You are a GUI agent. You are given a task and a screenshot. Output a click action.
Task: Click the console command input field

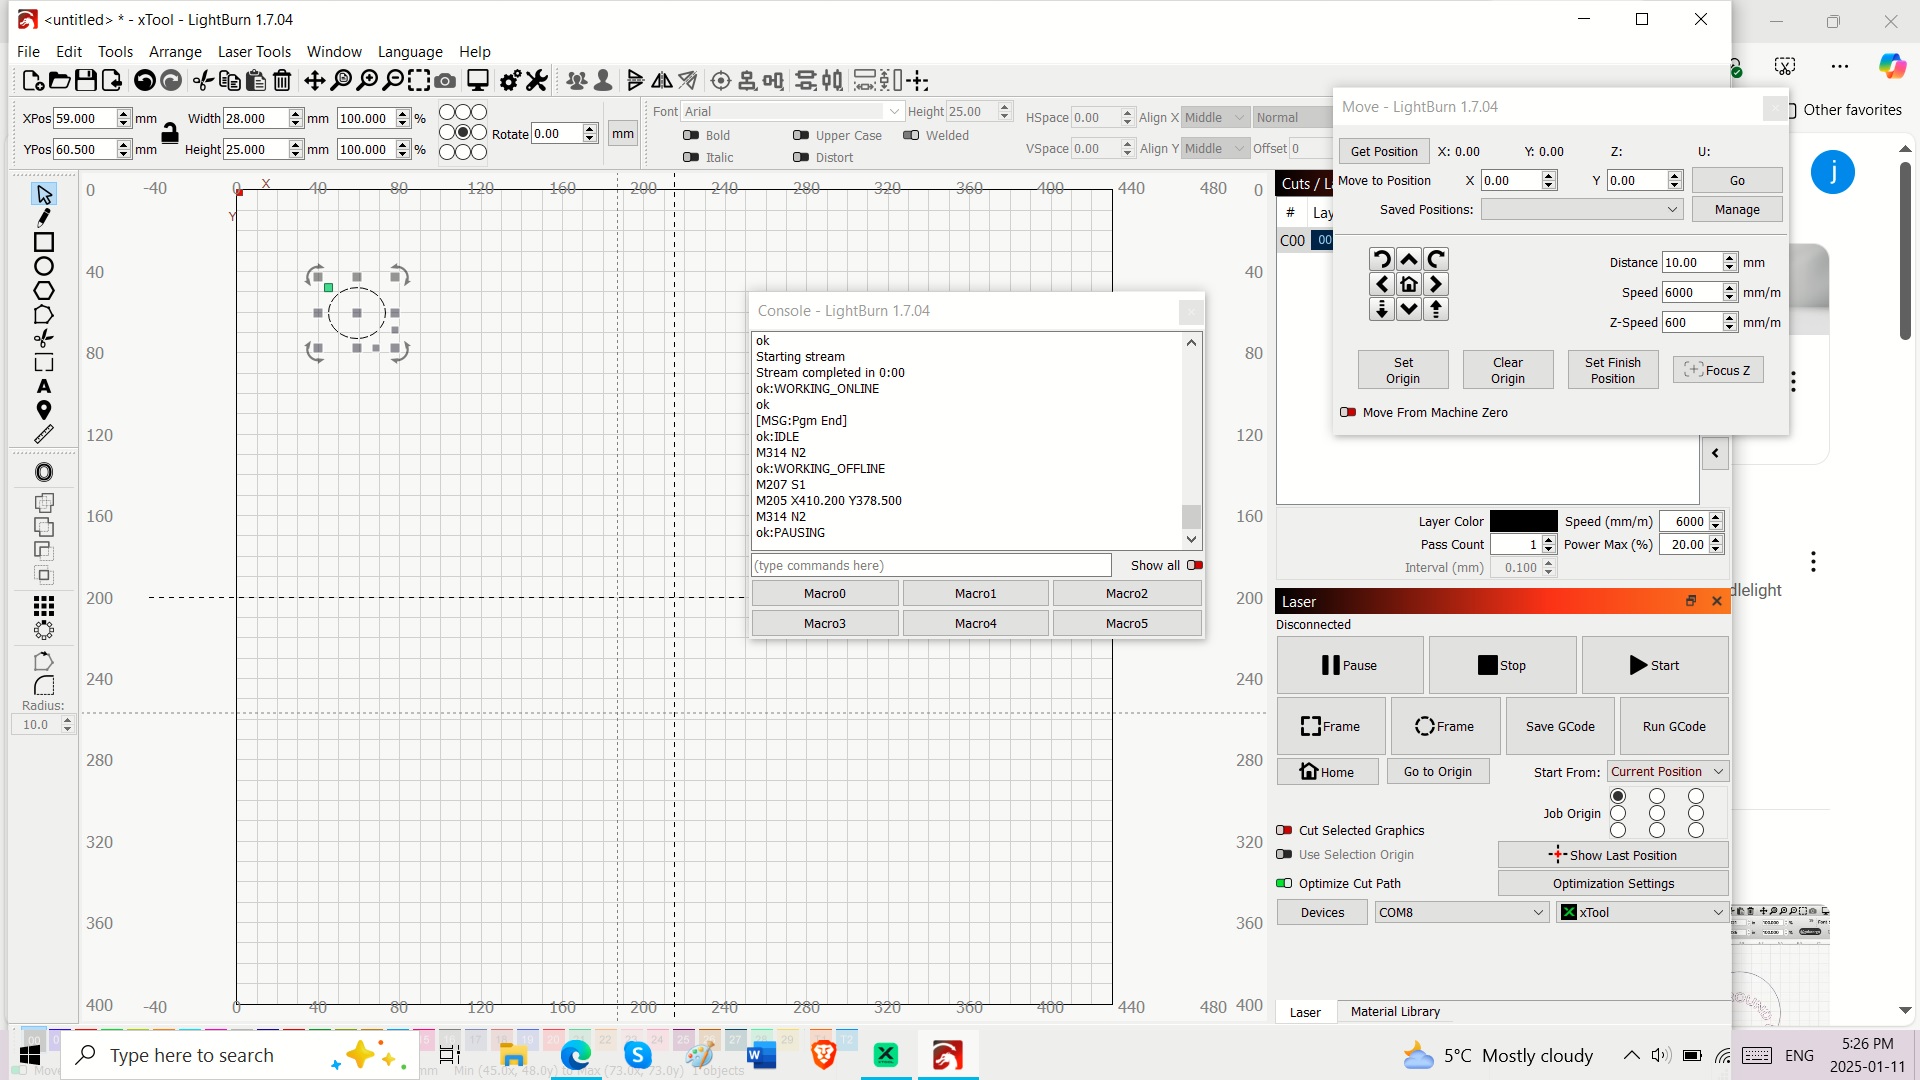tap(931, 566)
